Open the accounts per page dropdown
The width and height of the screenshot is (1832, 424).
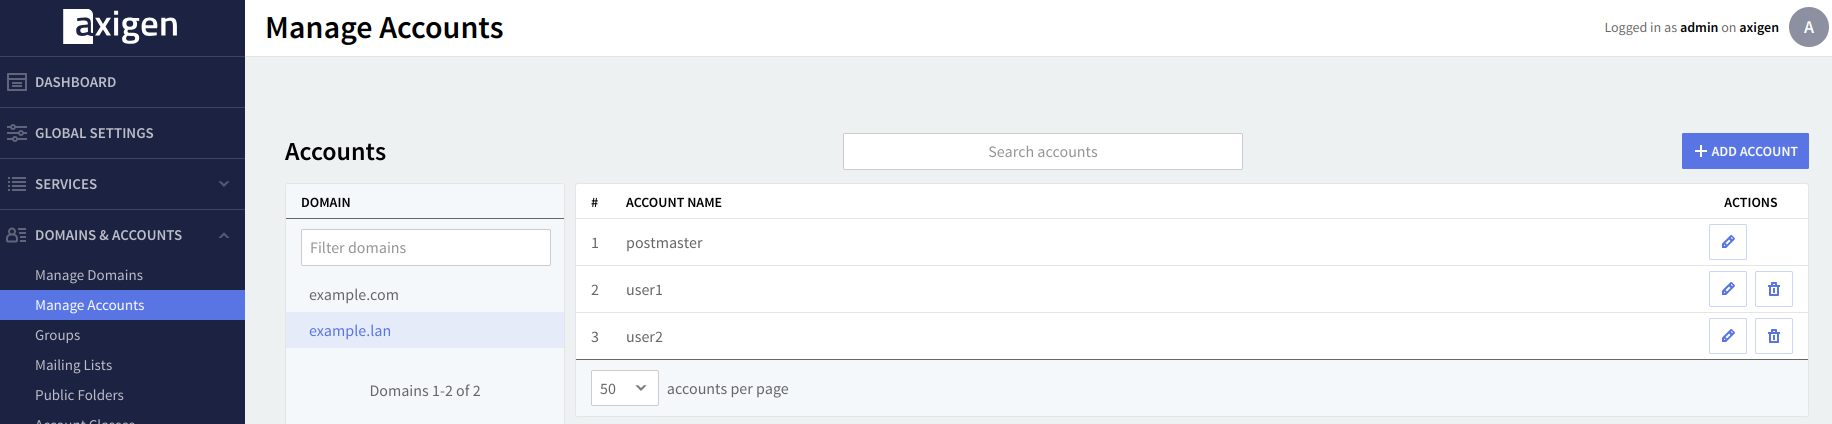coord(624,388)
